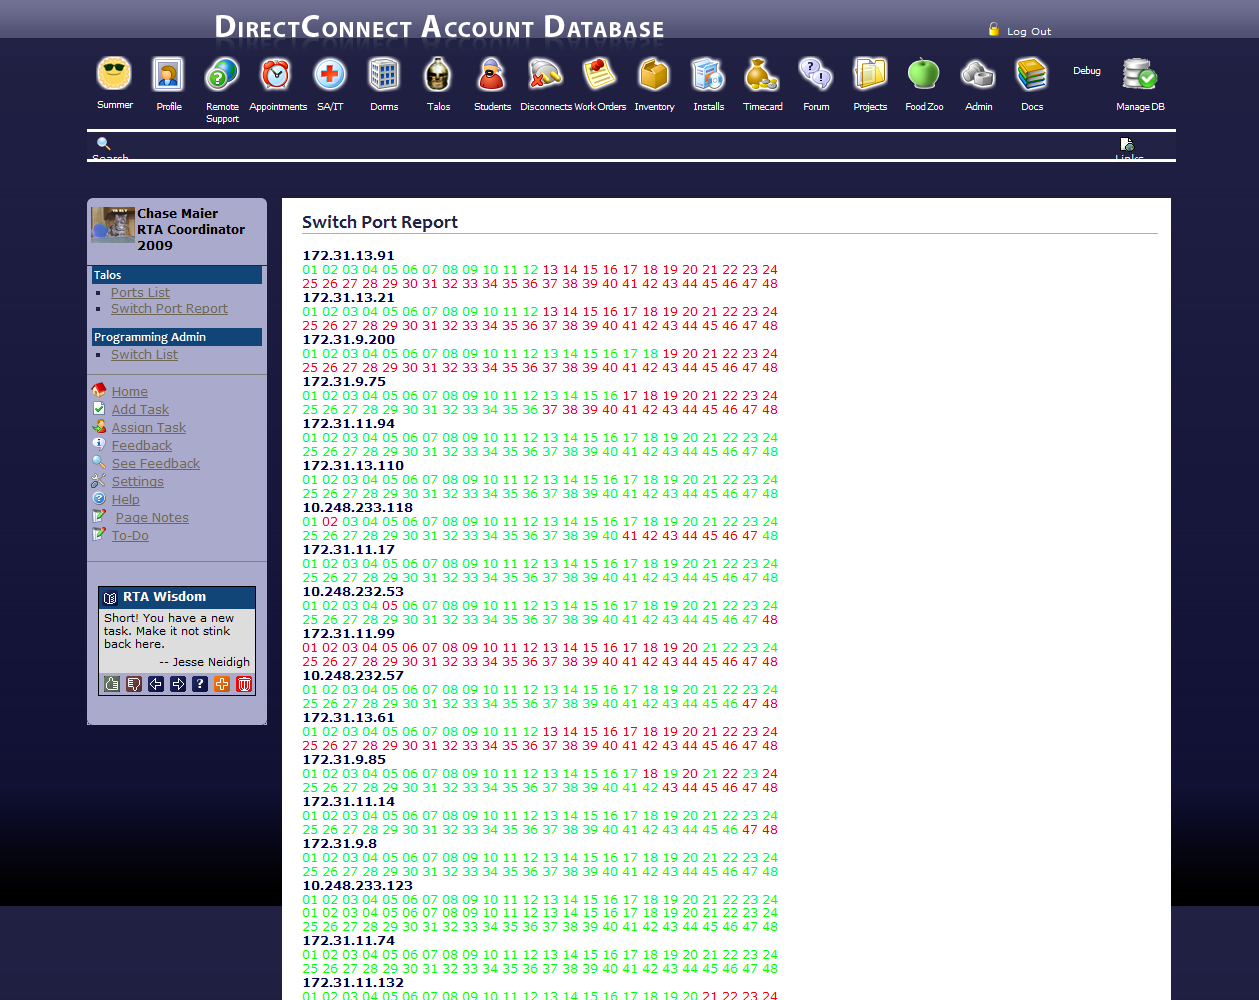Open the Students icon
The image size is (1259, 1000).
pos(492,74)
